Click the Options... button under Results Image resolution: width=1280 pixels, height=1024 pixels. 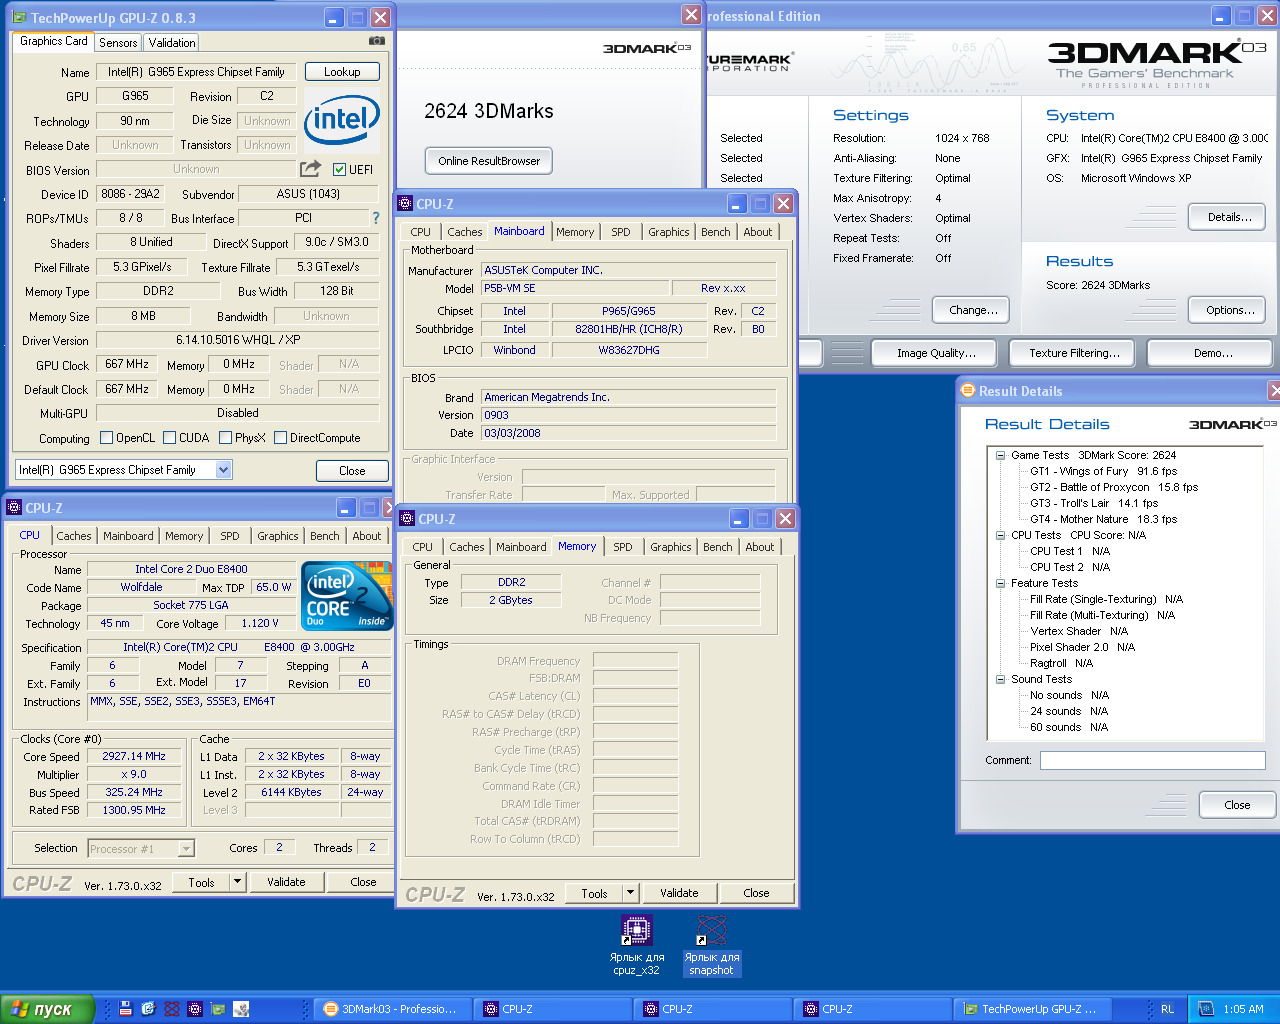pyautogui.click(x=1229, y=310)
